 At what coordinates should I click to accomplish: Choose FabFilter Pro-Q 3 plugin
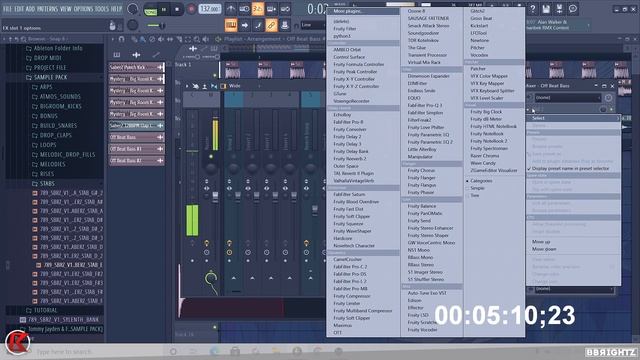click(x=425, y=105)
